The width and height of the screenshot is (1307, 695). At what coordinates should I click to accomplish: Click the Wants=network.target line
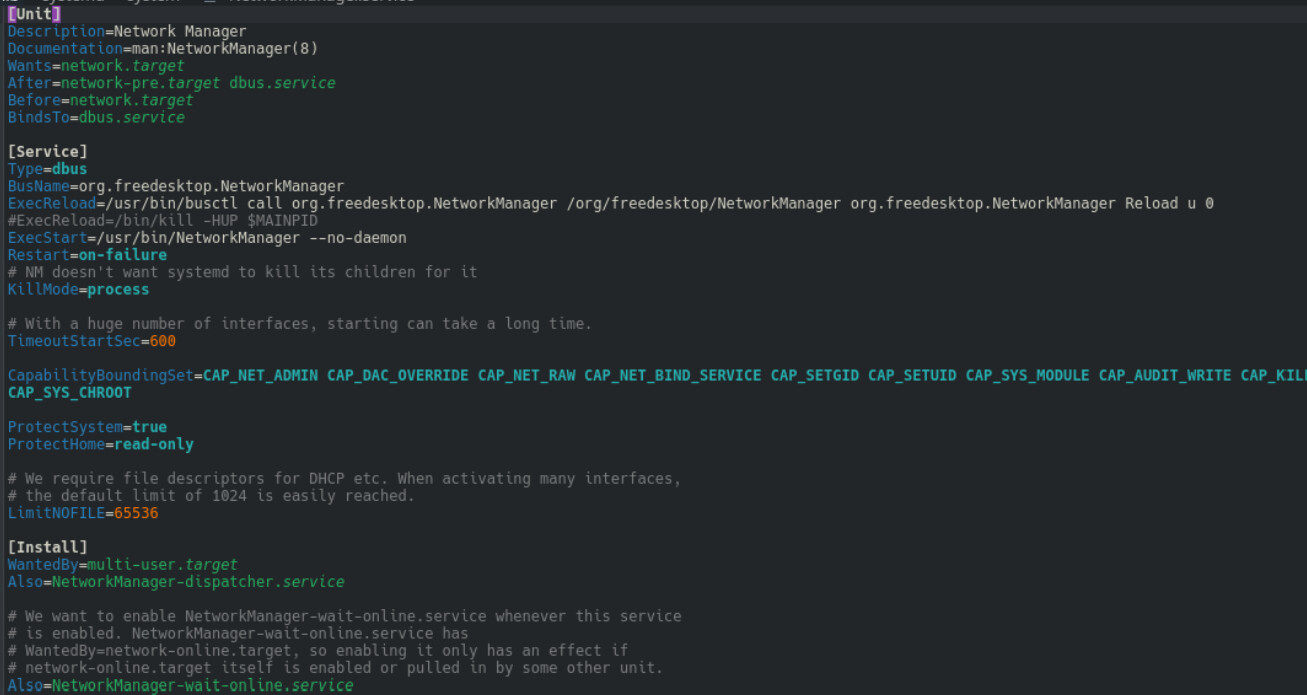(x=96, y=66)
